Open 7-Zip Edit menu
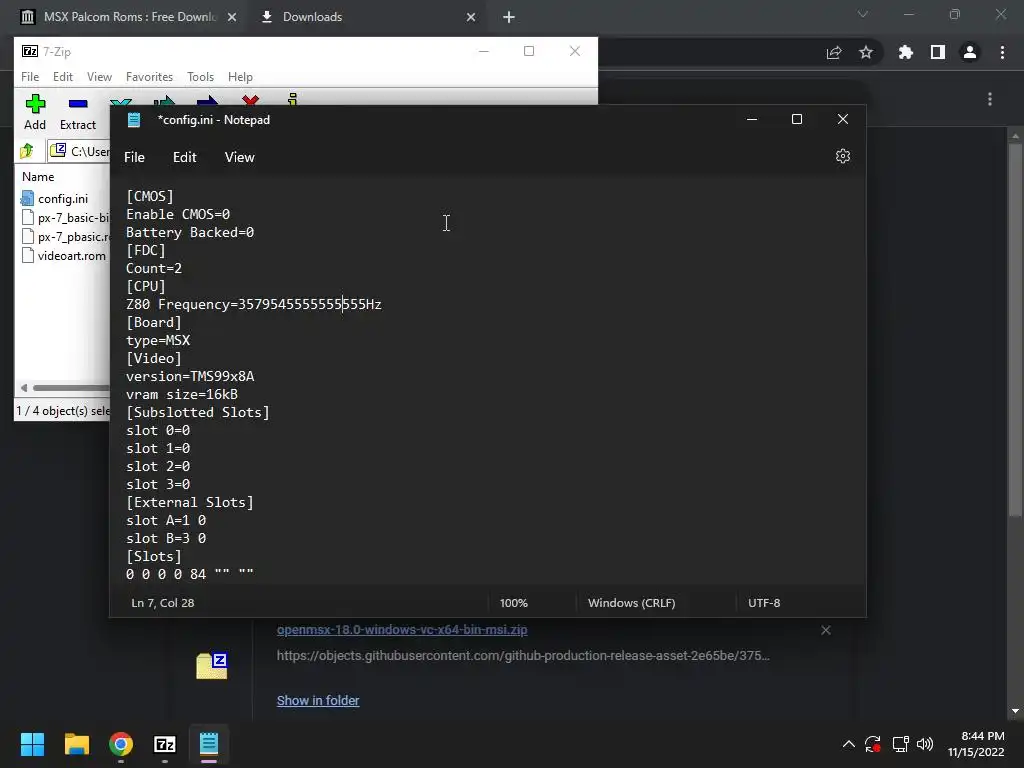Screen dimensions: 1024x768 (x=63, y=77)
